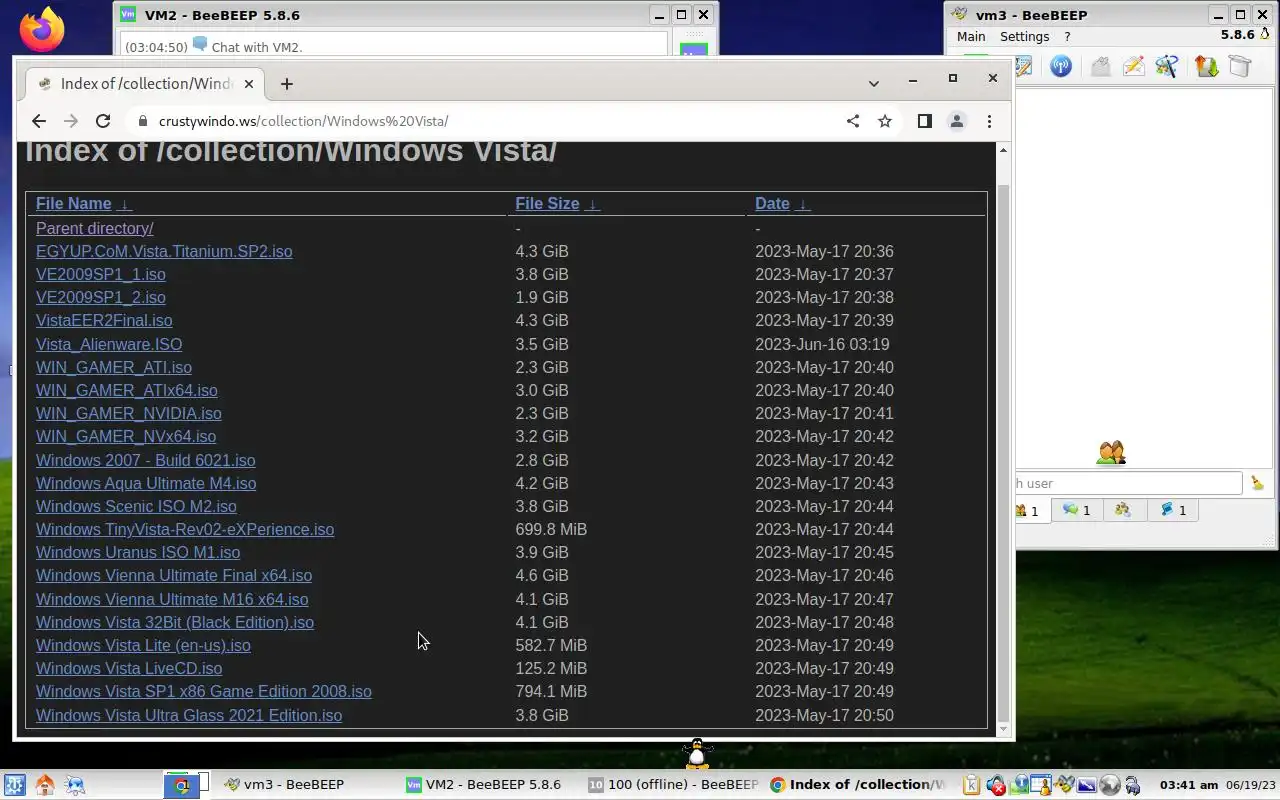Screen dimensions: 1280x800
Task: Open Windows Vienna Ultimate Final x64.iso
Action: 174,575
